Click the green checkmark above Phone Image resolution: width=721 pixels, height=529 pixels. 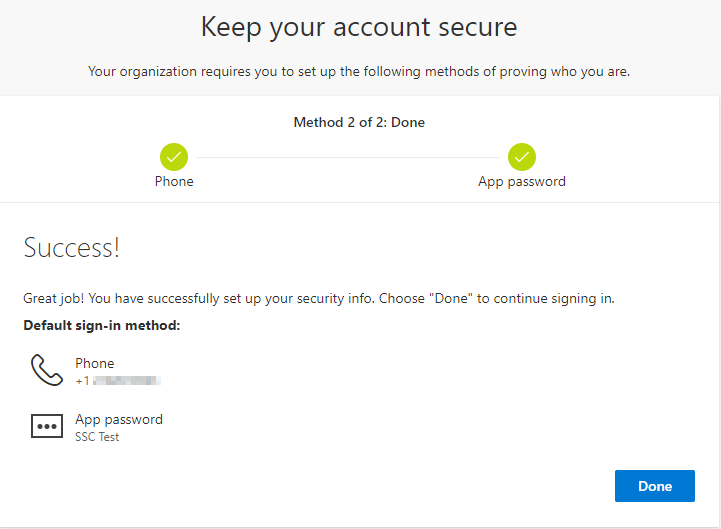pyautogui.click(x=174, y=157)
